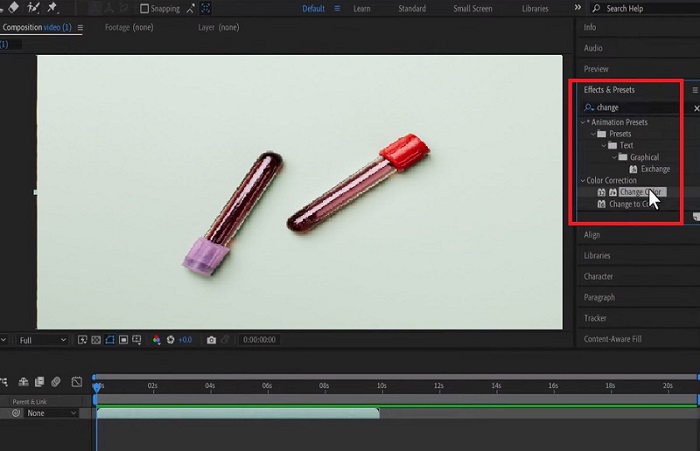
Task: Open the show channel color icon
Action: click(x=156, y=340)
